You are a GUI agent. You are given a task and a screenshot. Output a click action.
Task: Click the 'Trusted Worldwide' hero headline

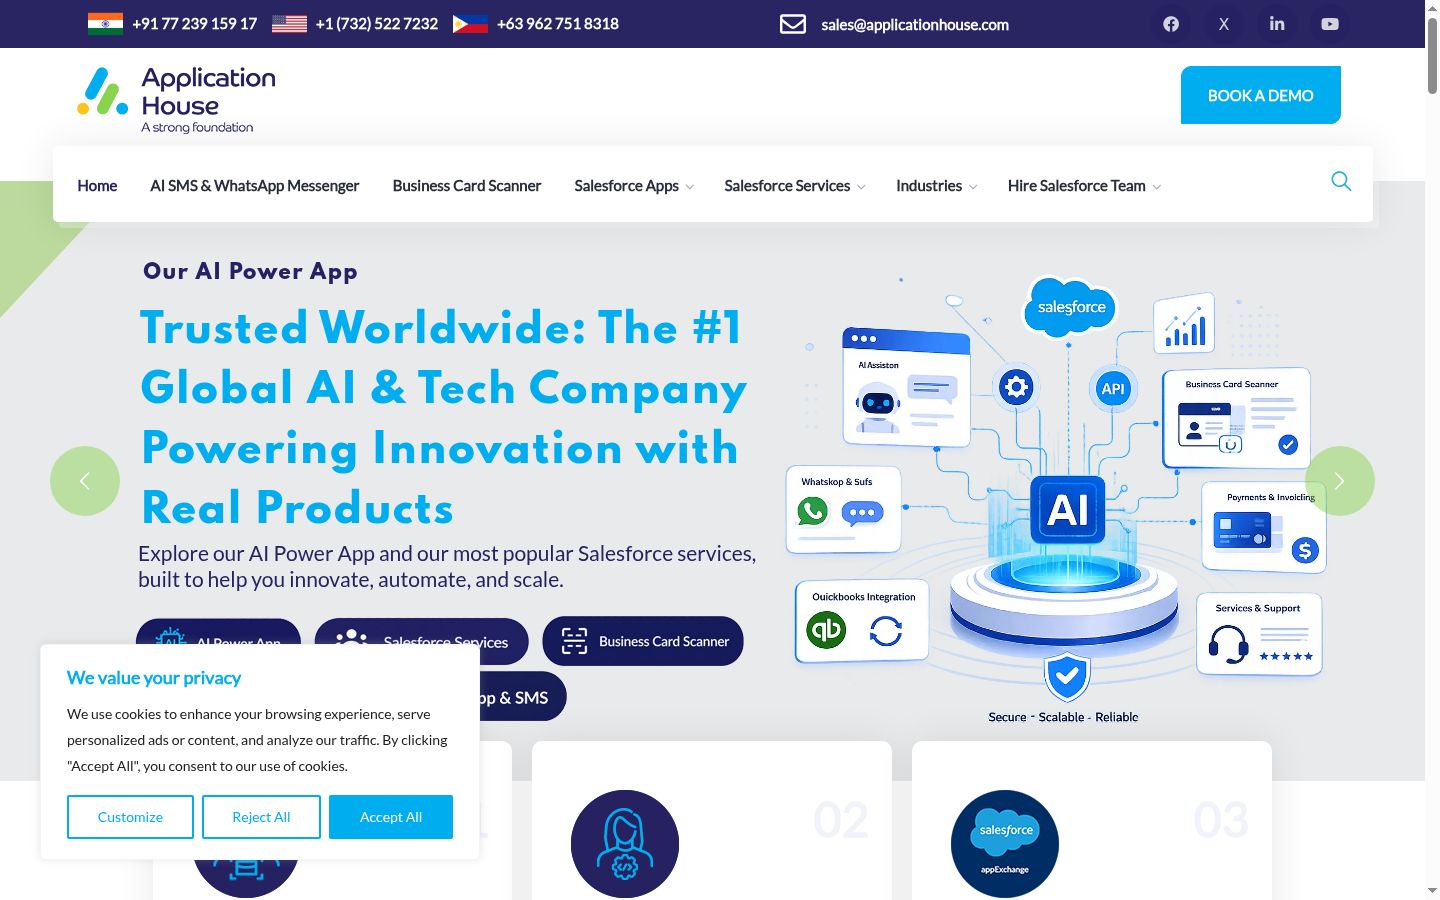[444, 418]
